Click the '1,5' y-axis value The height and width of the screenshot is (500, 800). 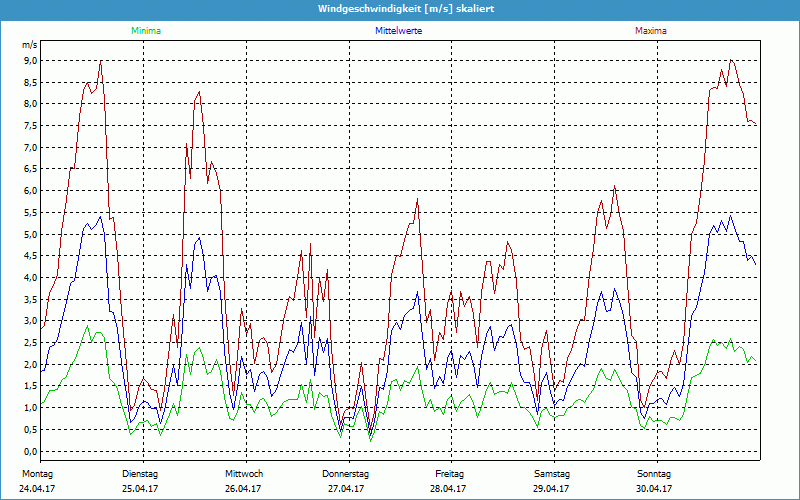pyautogui.click(x=31, y=387)
